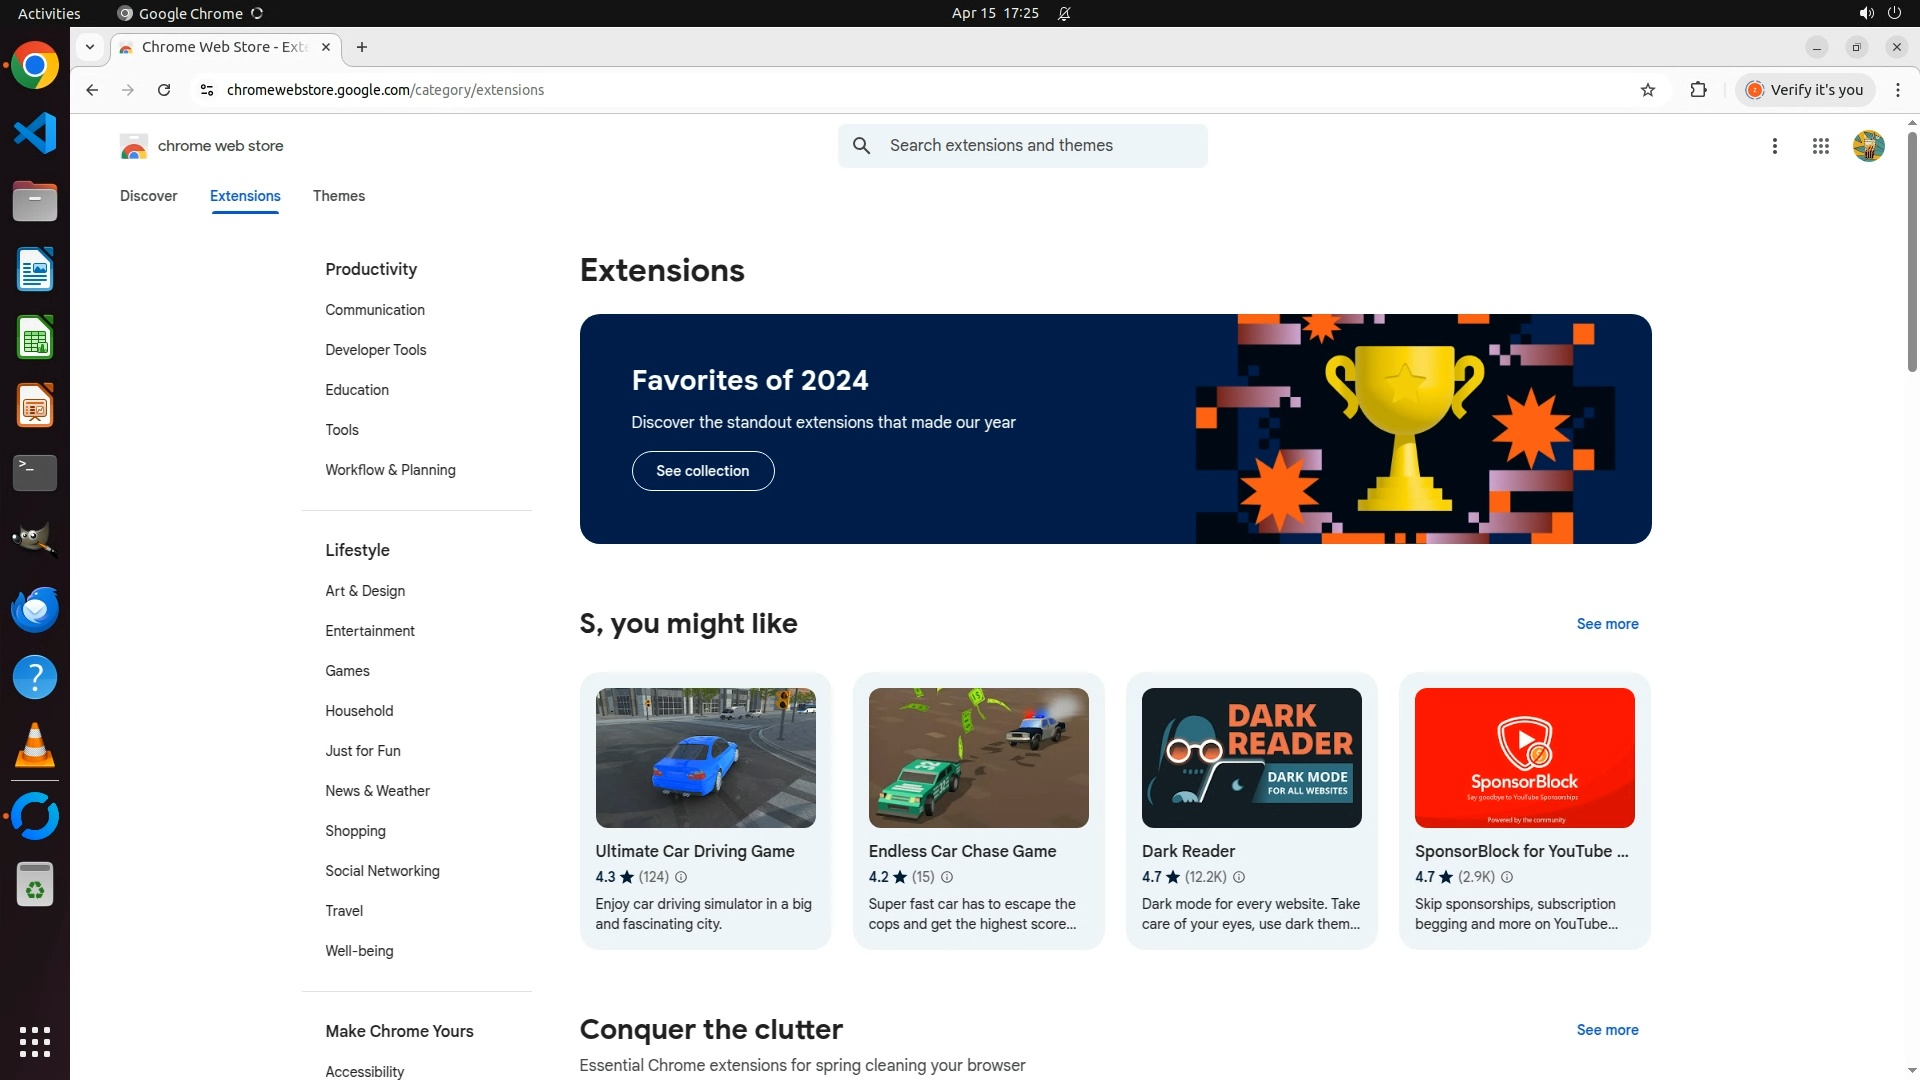Open Chrome three-dot menu
This screenshot has height=1080, width=1920.
pyautogui.click(x=1898, y=90)
